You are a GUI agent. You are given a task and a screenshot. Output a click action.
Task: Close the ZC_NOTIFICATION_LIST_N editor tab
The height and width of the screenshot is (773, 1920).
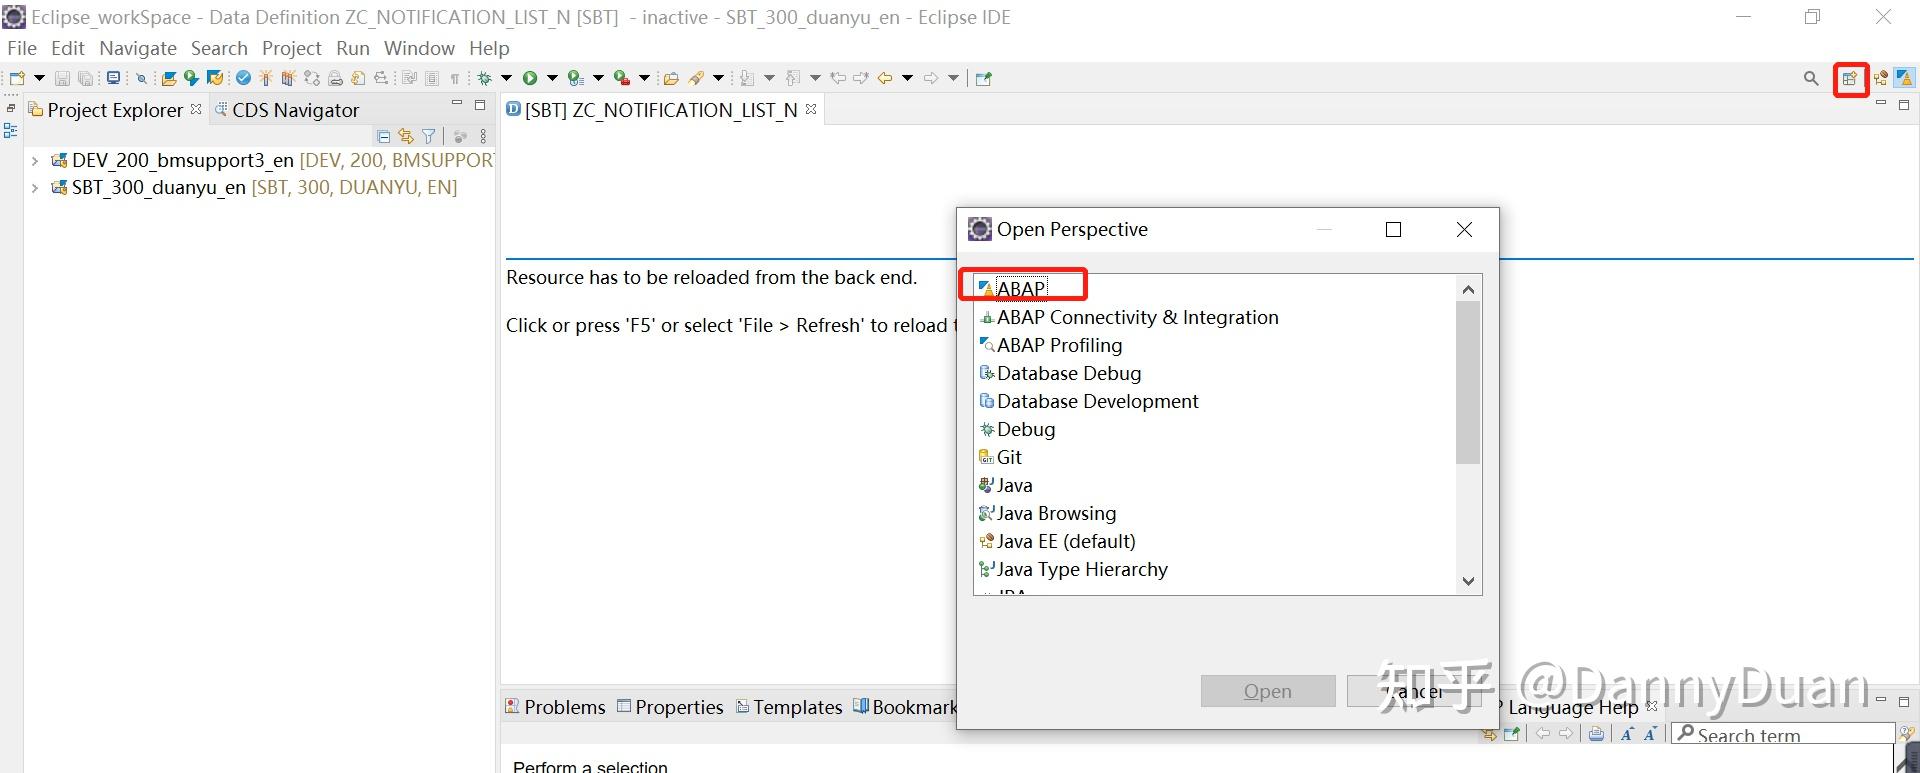click(x=811, y=109)
